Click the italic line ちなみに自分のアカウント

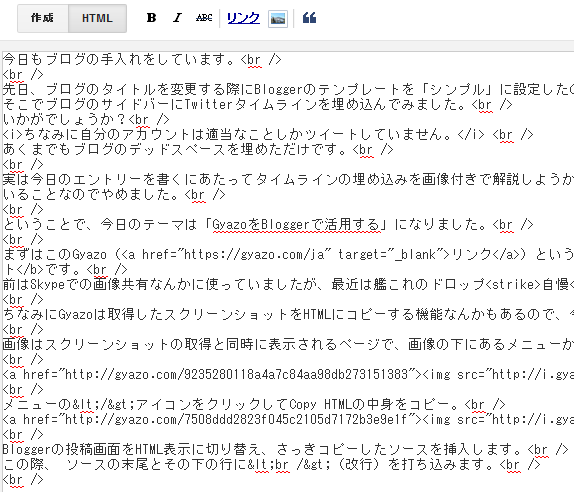[x=268, y=134]
